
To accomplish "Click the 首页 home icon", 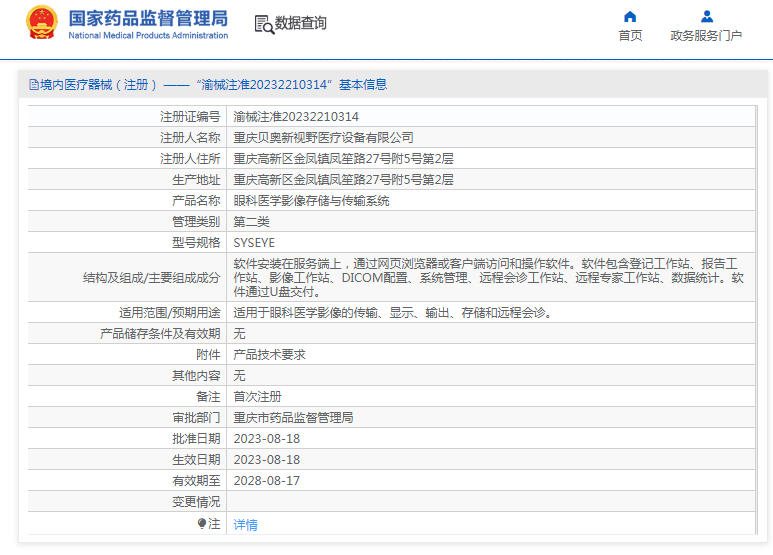I will (630, 17).
